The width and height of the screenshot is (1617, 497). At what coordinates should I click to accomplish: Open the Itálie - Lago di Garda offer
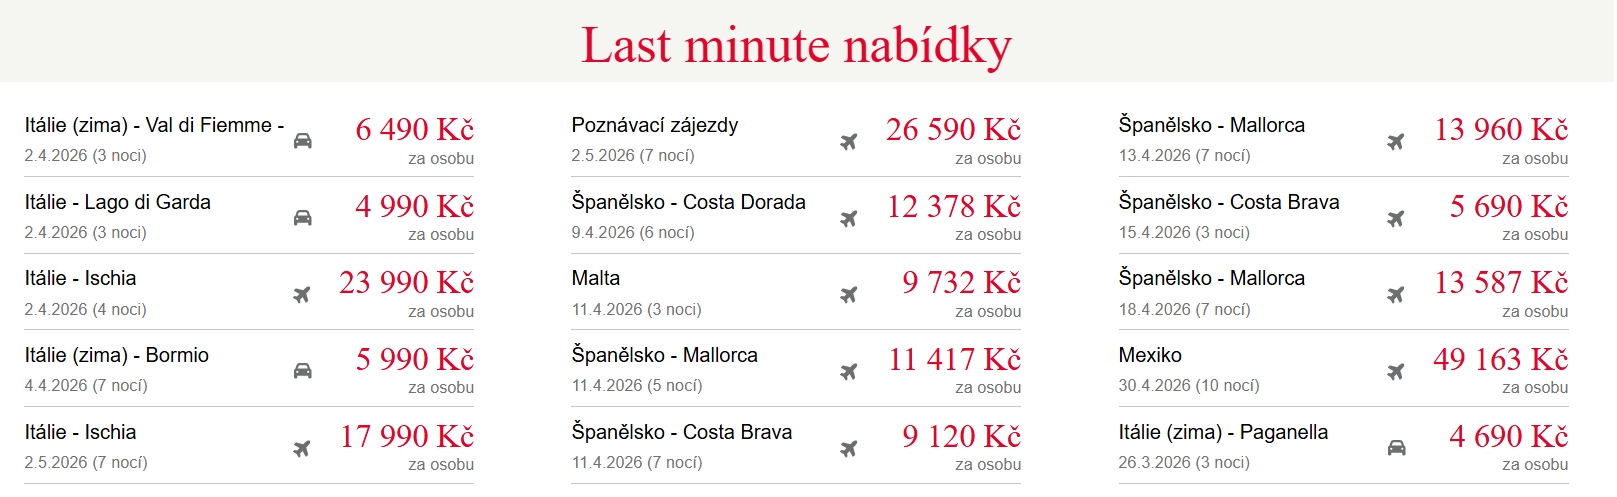[118, 202]
